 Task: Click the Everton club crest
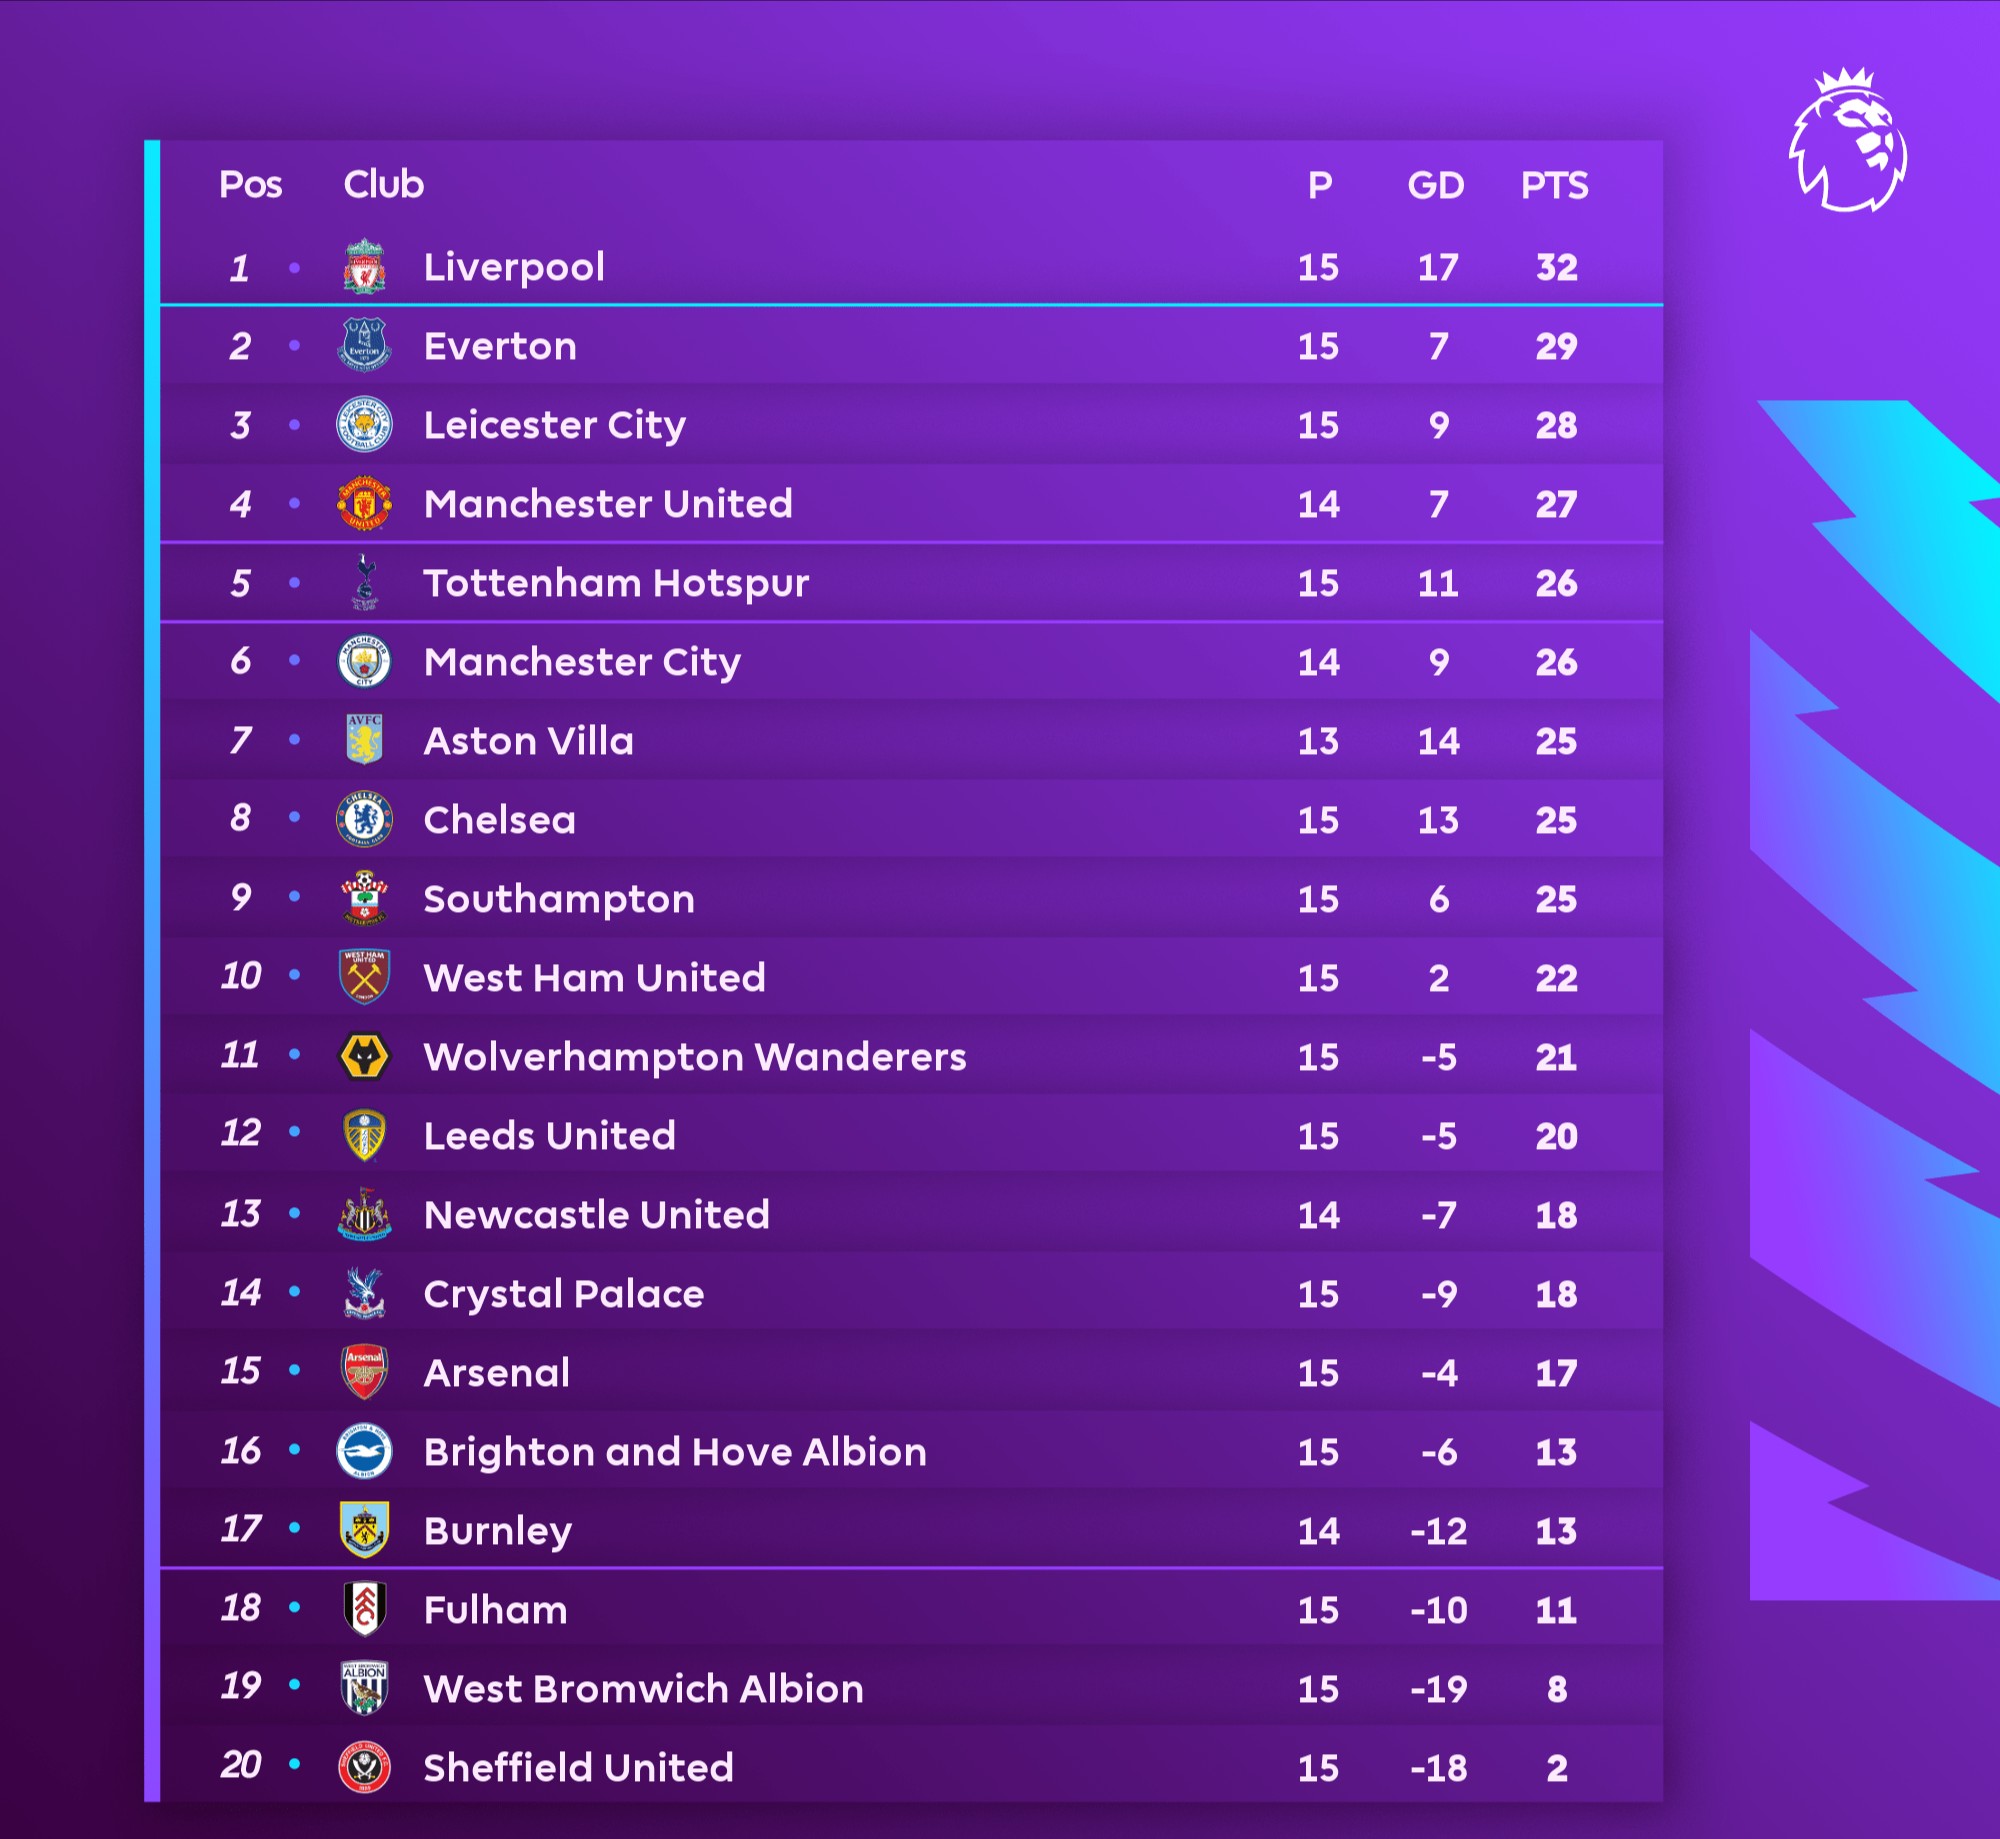tap(364, 345)
